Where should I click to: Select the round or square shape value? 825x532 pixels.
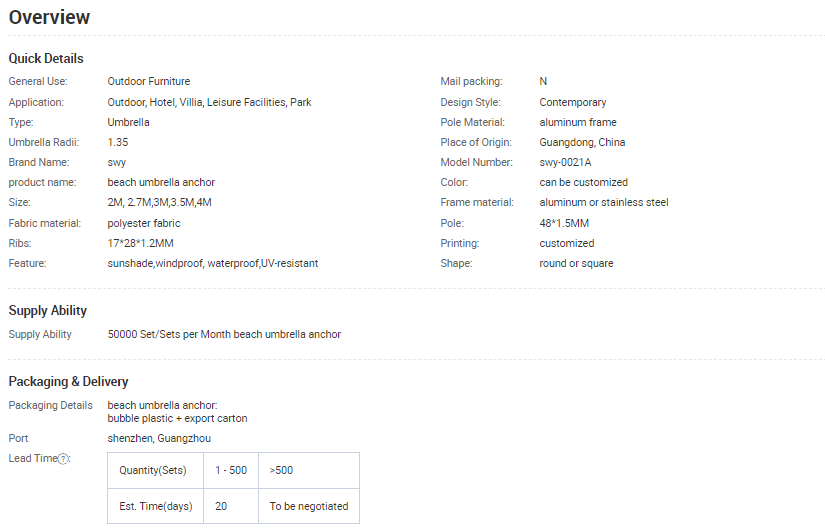click(x=576, y=263)
